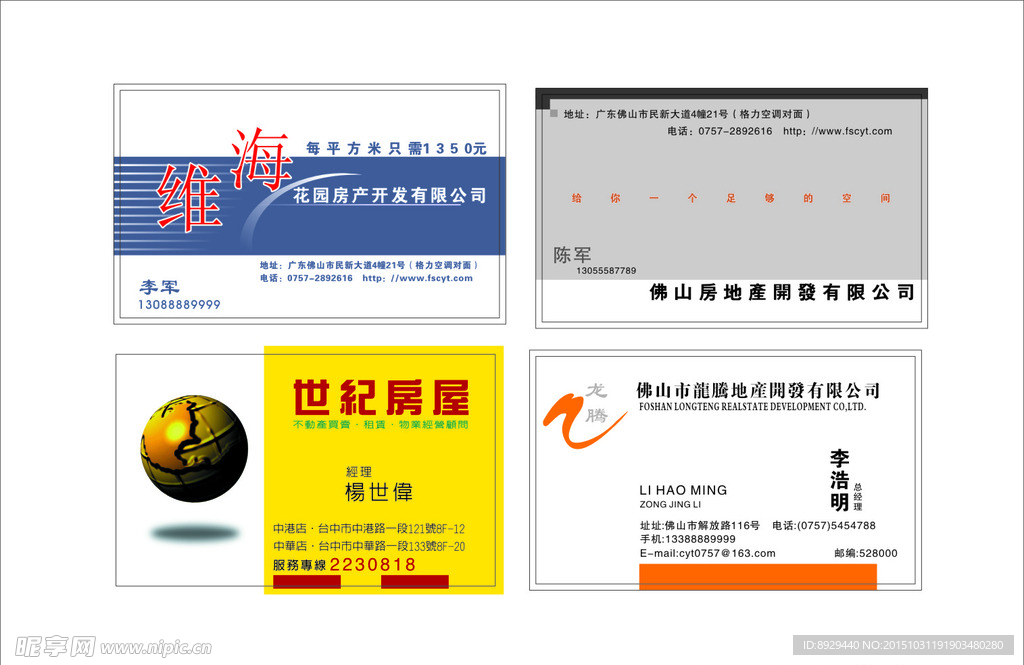Click the http://www.fscyt.com link

(416, 279)
